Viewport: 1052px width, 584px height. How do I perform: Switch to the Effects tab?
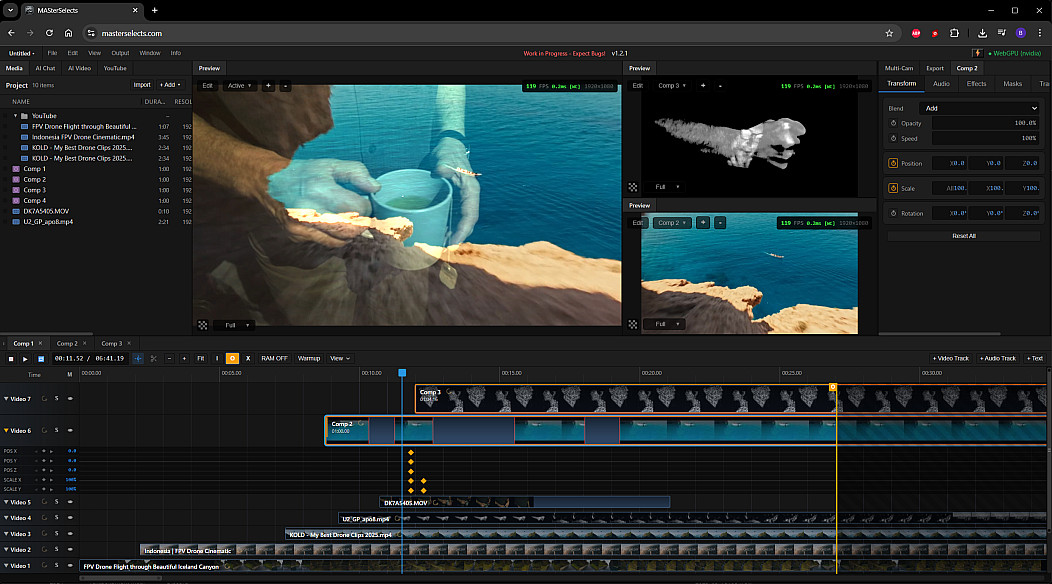coord(976,84)
